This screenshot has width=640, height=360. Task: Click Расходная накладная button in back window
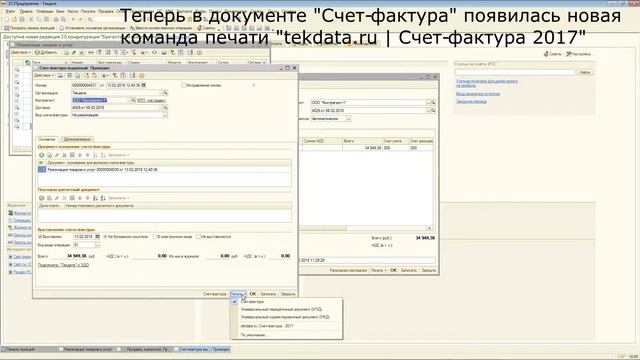coord(348,270)
